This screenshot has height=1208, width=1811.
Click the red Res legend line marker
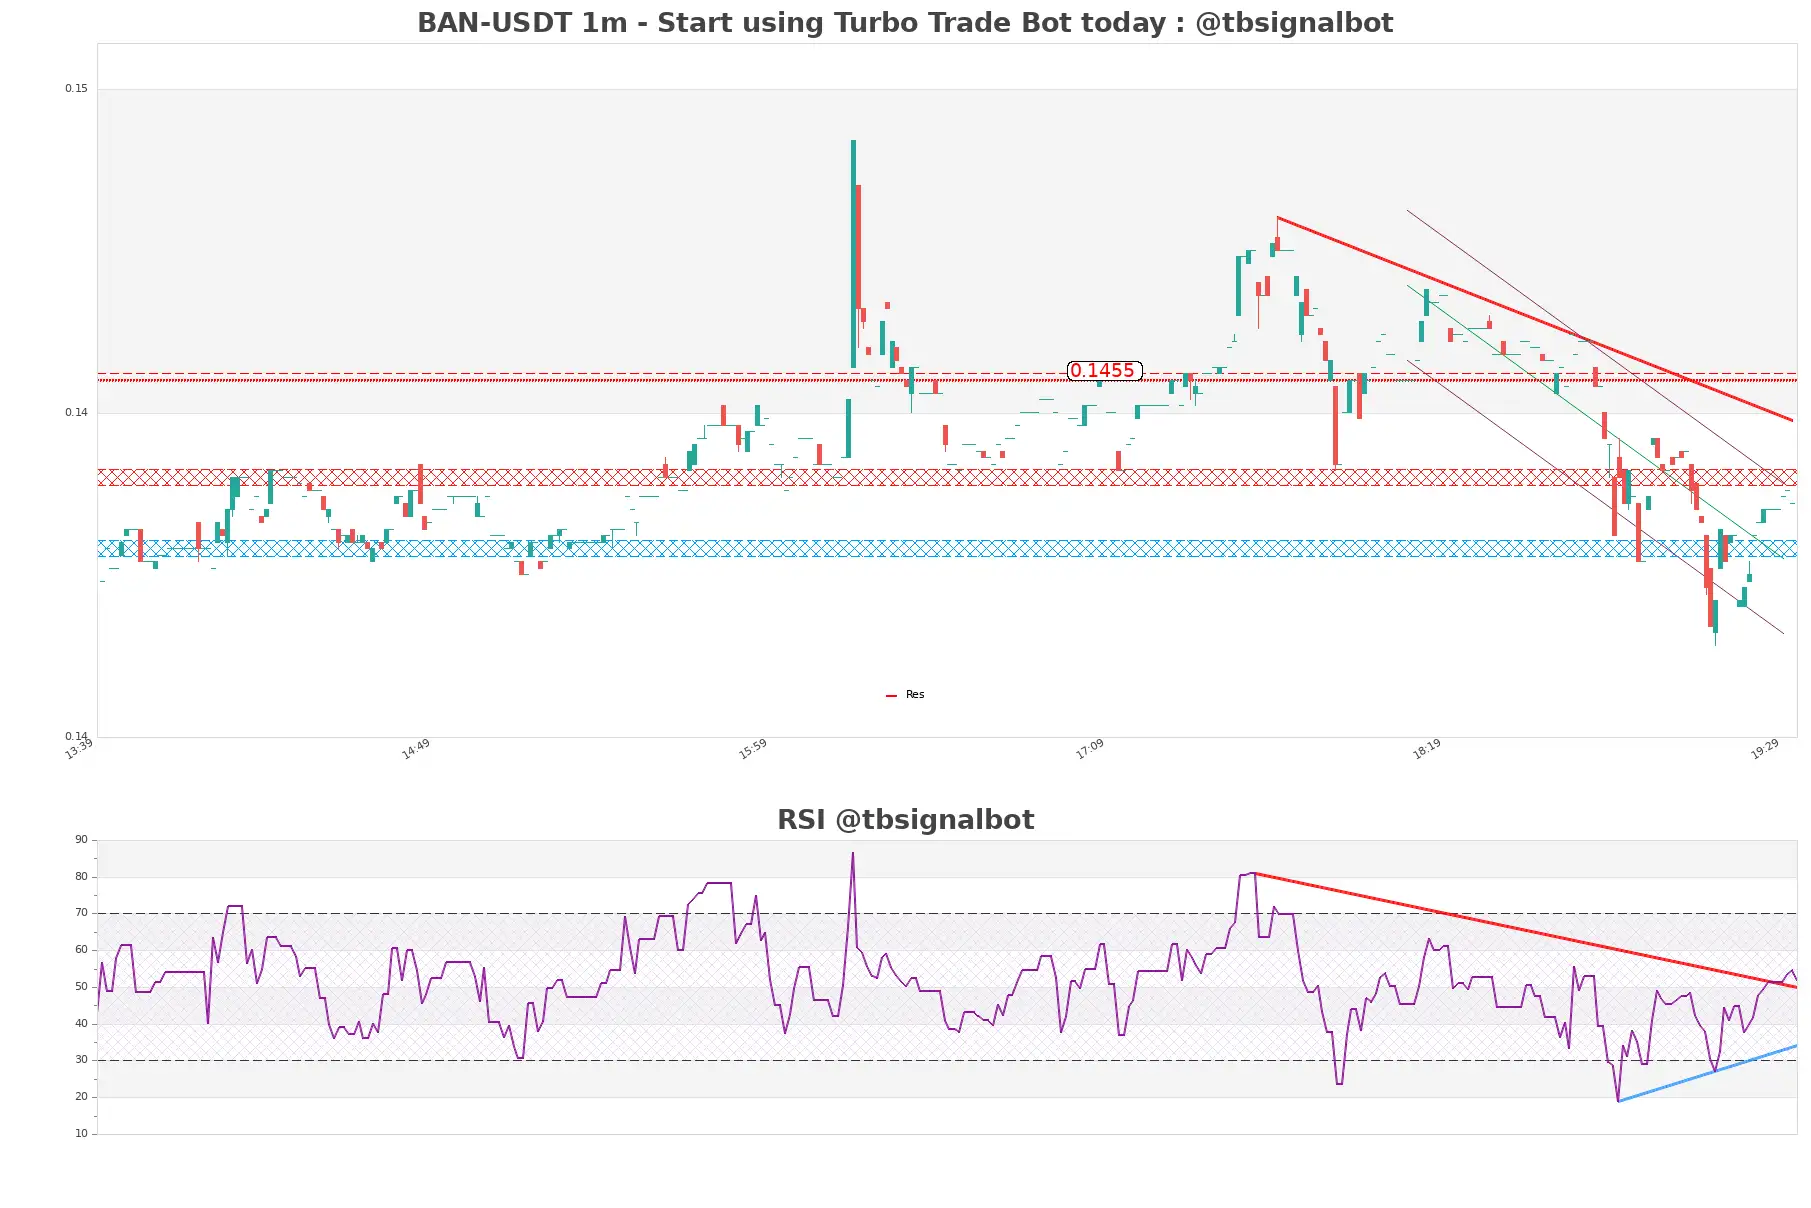pyautogui.click(x=891, y=696)
